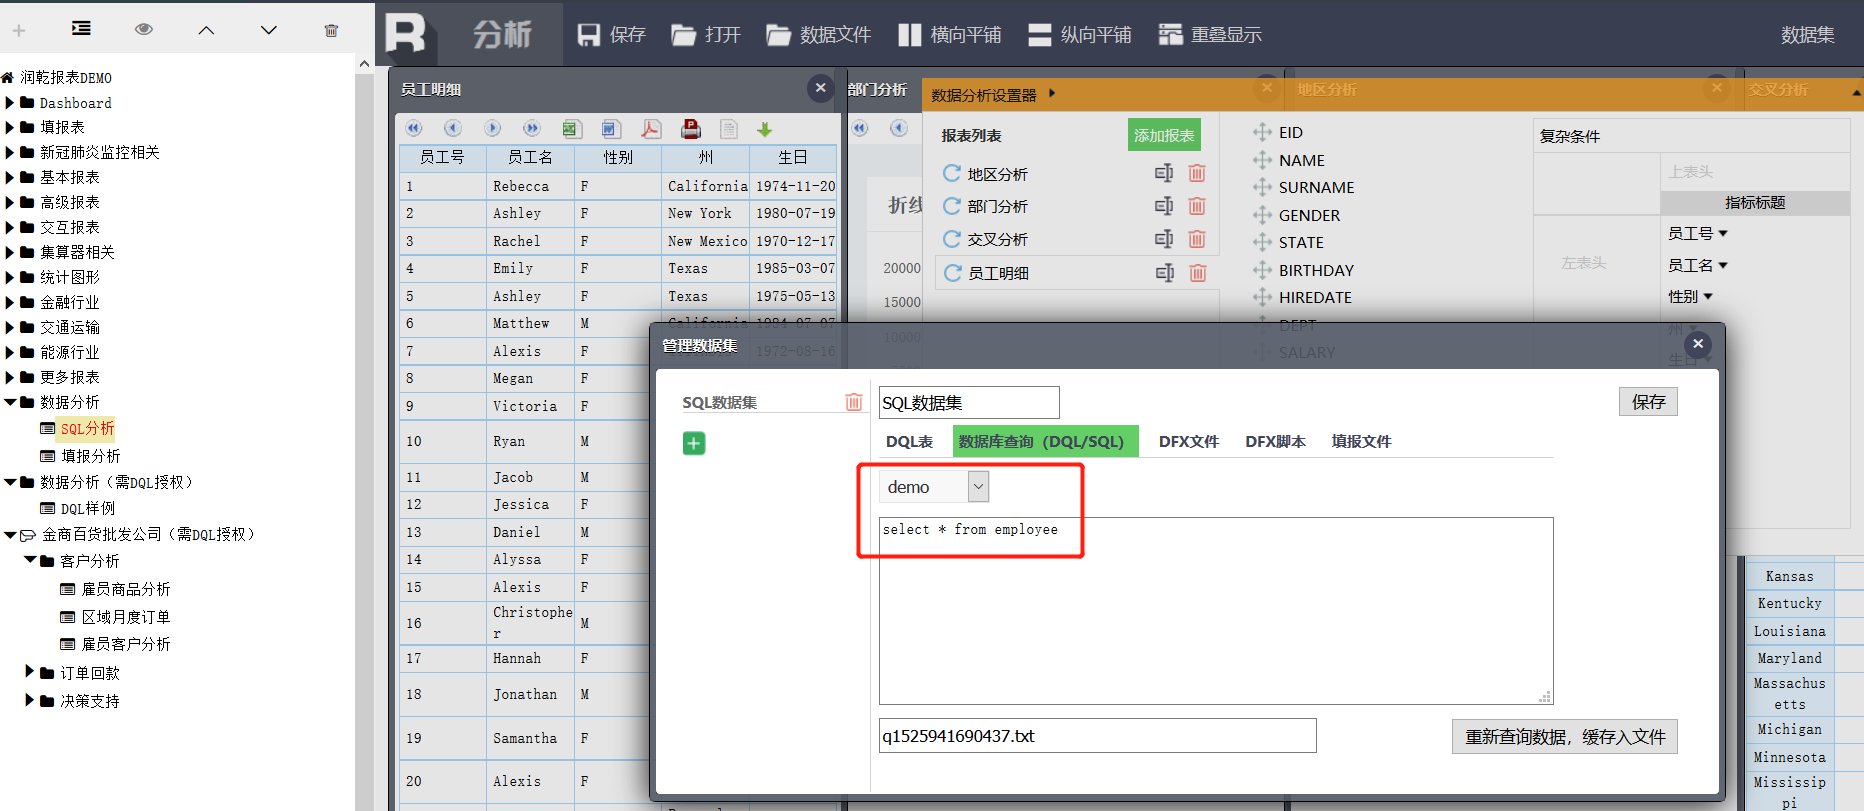Print the 员工明细 report
The image size is (1864, 811).
[690, 128]
